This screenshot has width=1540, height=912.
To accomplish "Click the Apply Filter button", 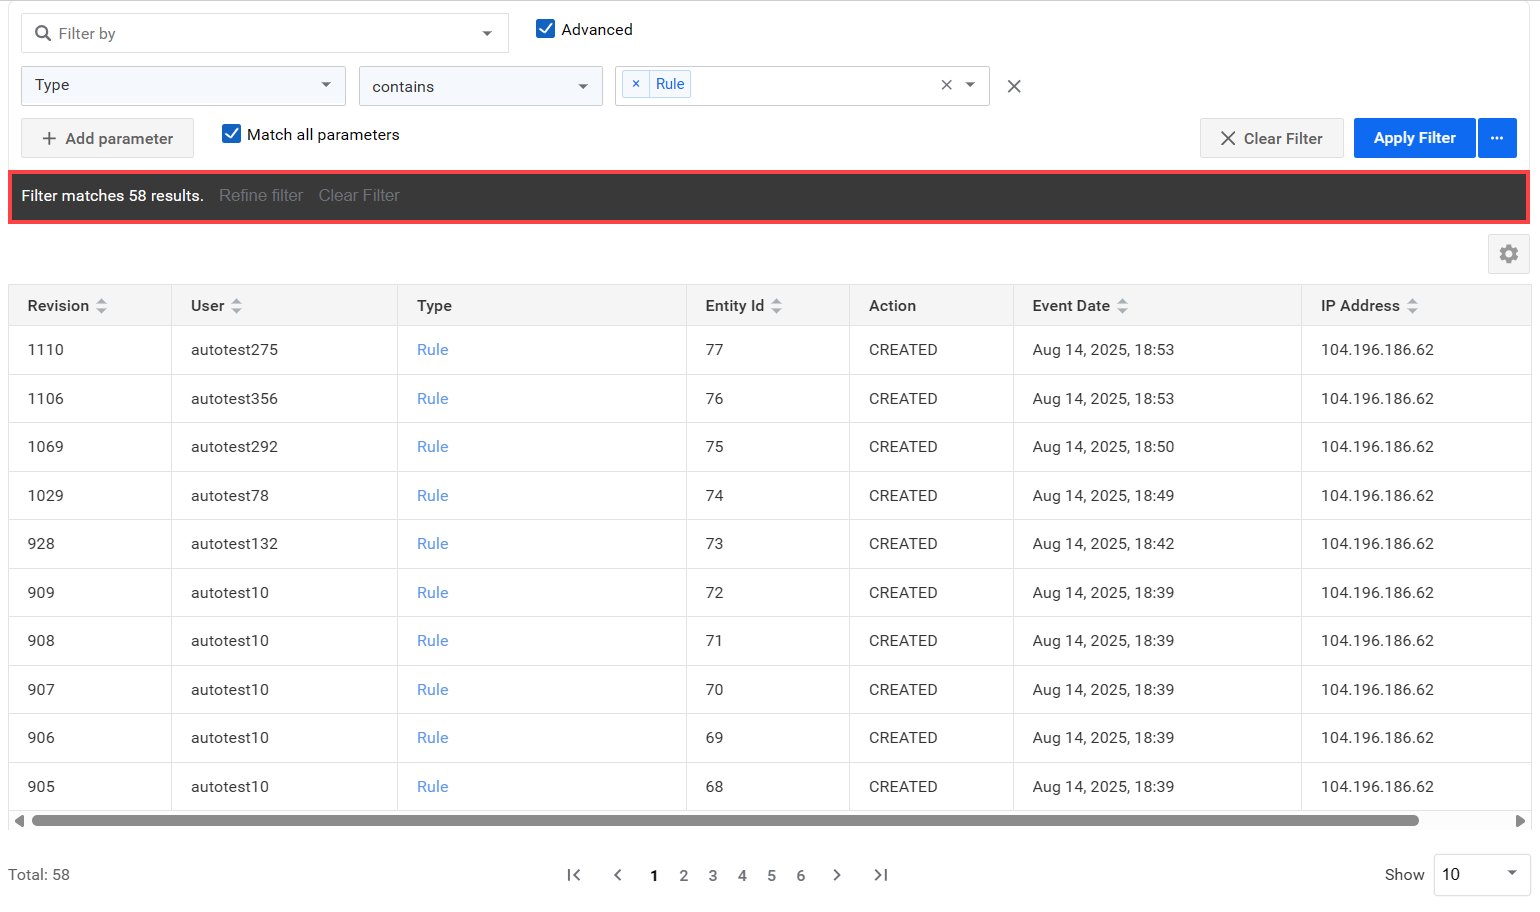I will (1414, 138).
